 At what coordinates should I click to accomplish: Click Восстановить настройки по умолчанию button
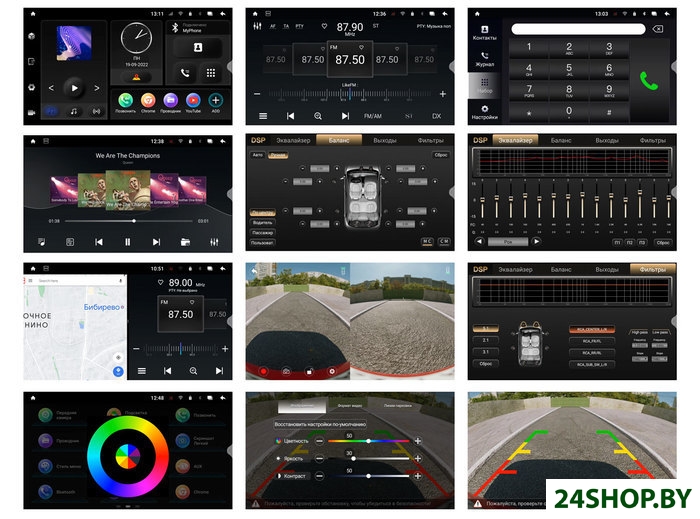coord(320,424)
